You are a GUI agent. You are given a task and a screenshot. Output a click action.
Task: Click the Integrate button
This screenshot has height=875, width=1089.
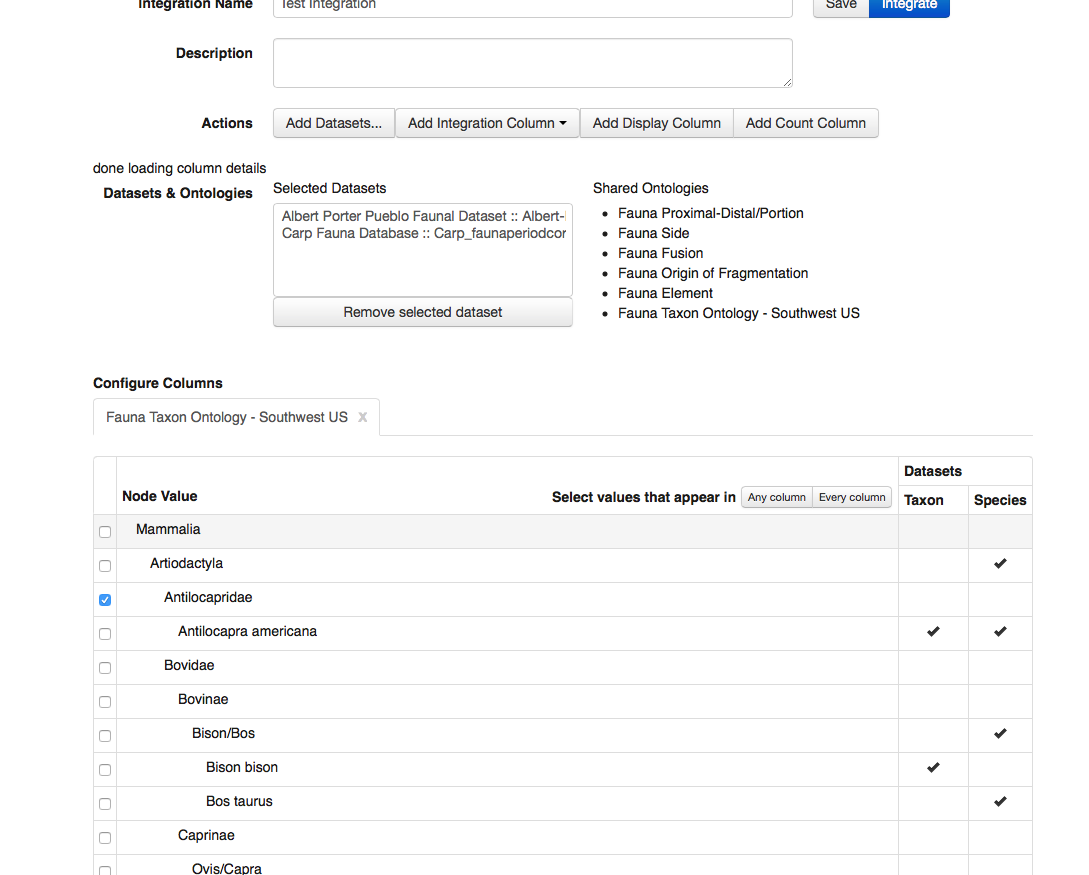click(909, 6)
